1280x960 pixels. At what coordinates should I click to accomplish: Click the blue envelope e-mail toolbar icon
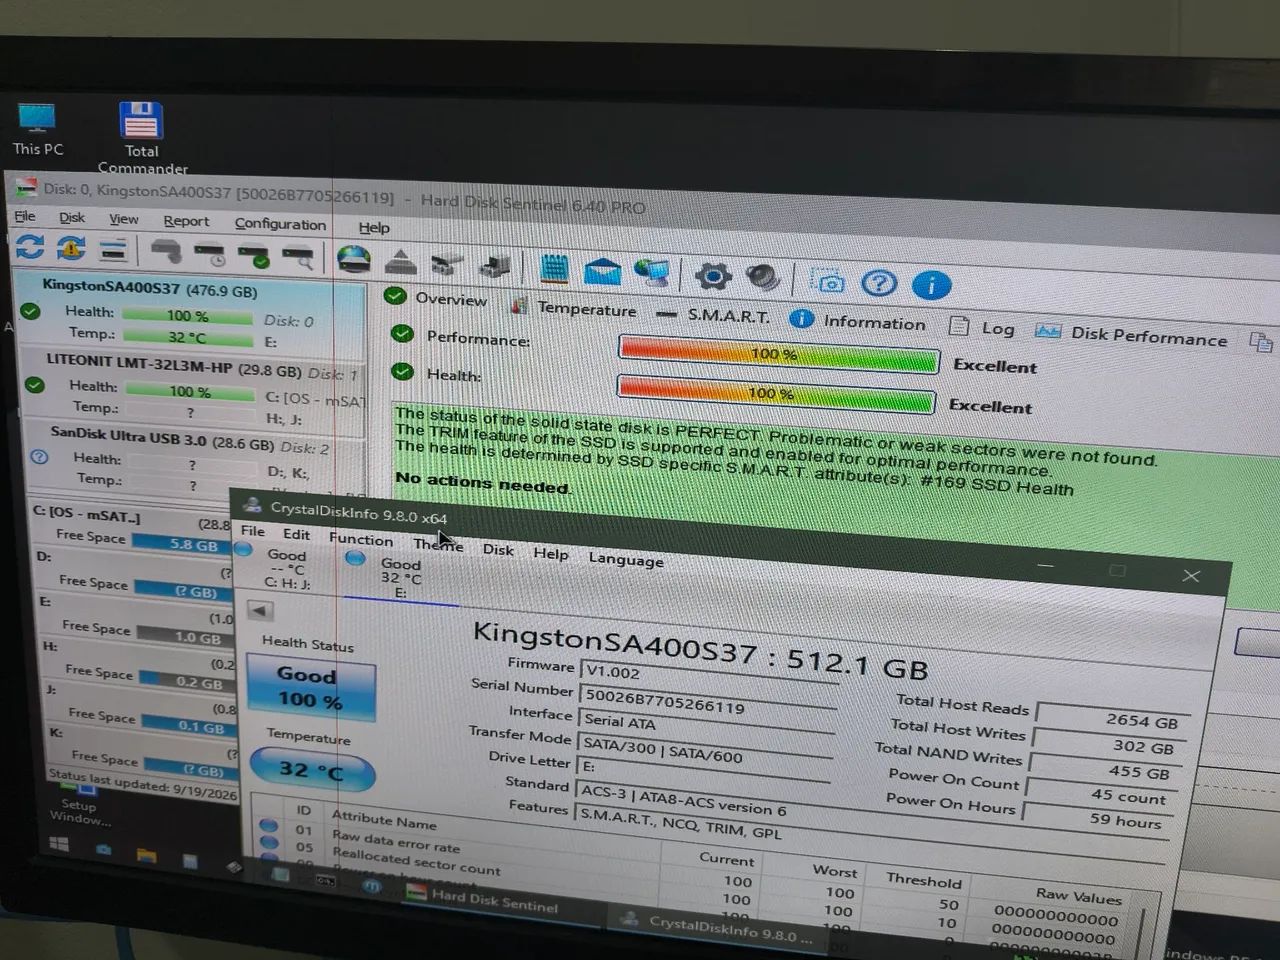point(602,270)
